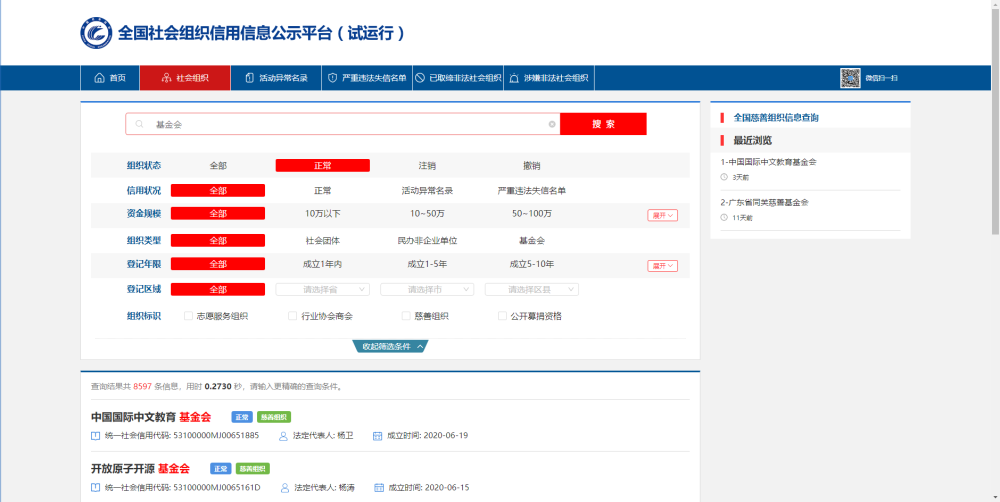Toggle the 志愿服务组织 checkbox
Screen dimensions: 1000x502
(188, 316)
